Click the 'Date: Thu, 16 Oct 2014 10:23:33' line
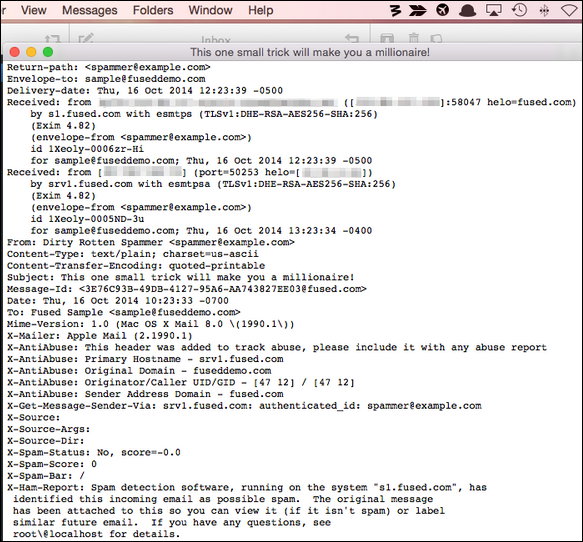Viewport: 583px width, 542px height. click(118, 301)
